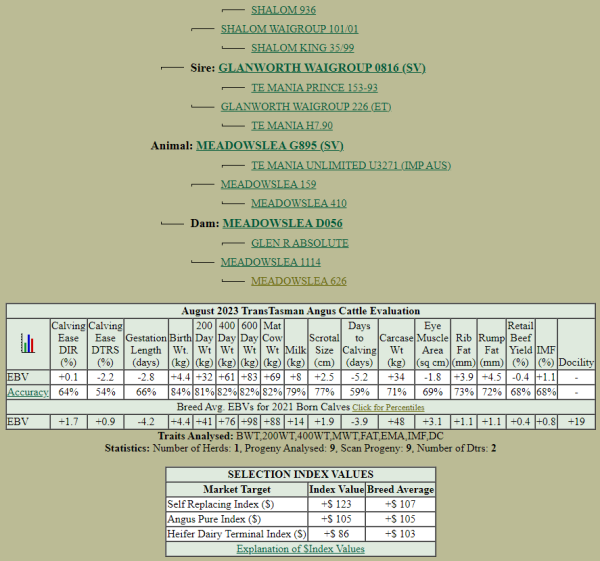
Task: Open SHALOM KING 35/99 link
Action: tap(302, 48)
